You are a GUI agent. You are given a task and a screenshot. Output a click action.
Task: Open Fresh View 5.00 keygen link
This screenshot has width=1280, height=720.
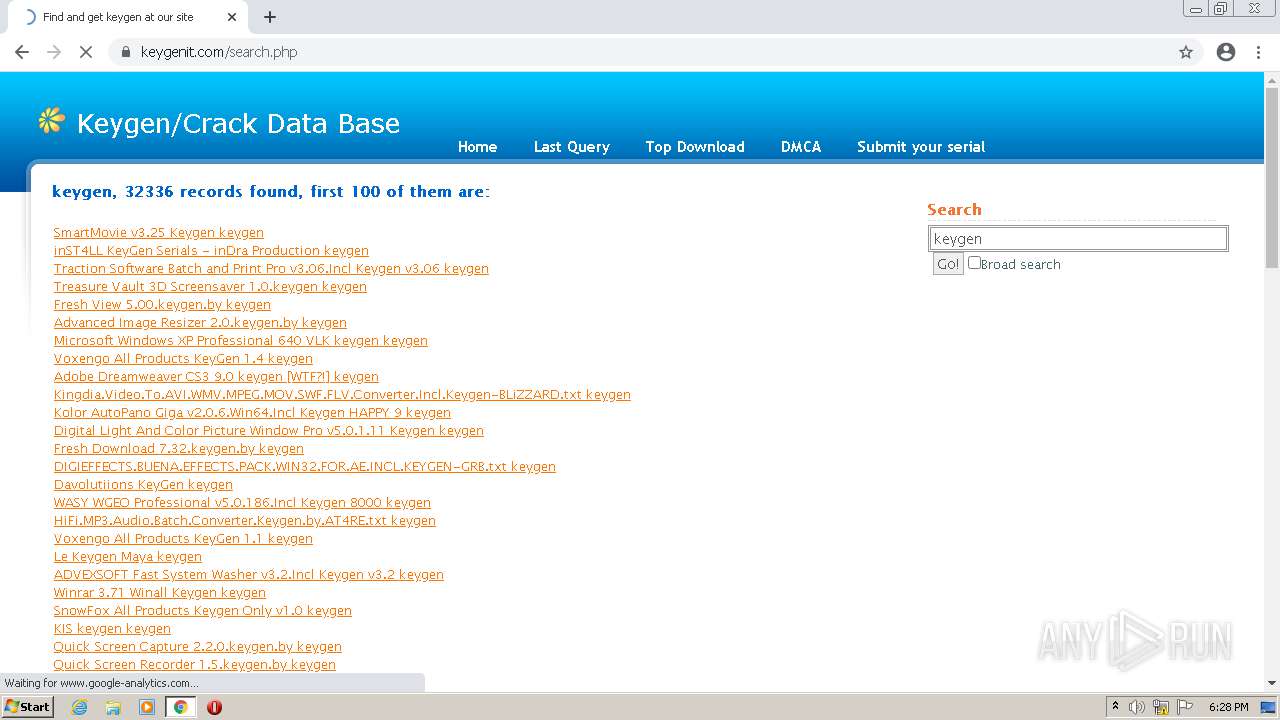[x=162, y=304]
